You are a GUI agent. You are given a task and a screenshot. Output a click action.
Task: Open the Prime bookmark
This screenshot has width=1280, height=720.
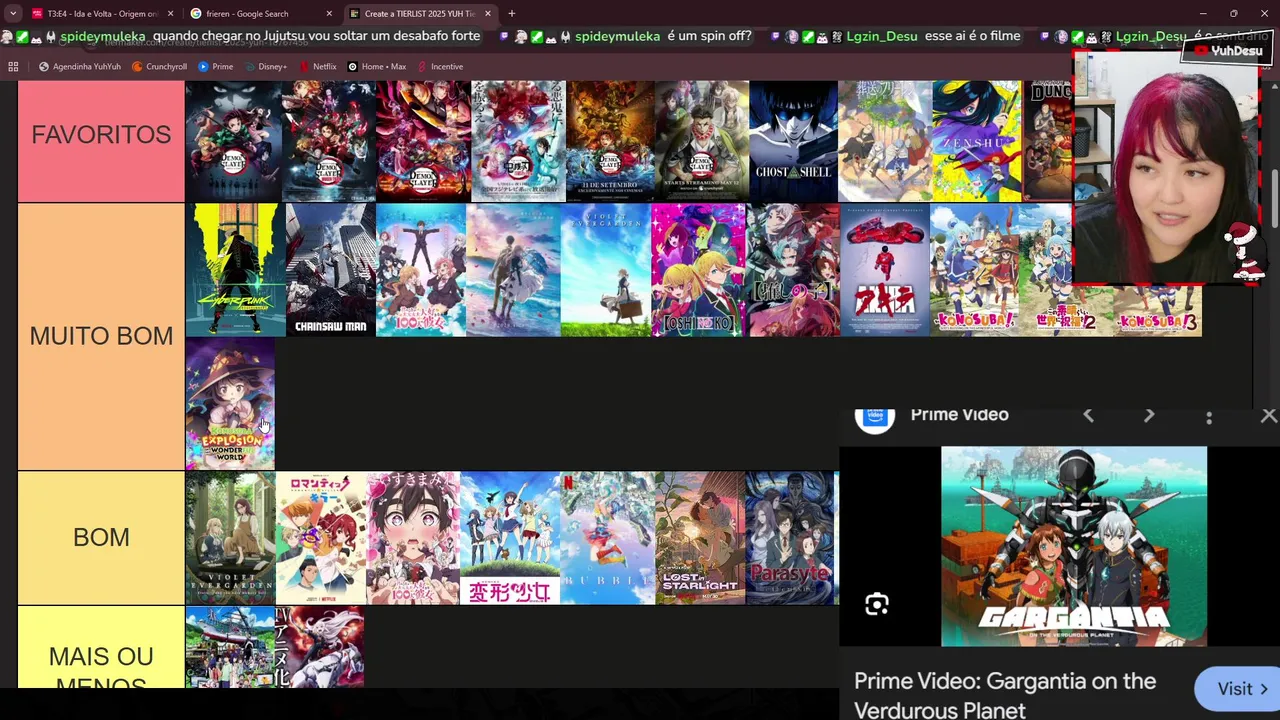click(x=216, y=67)
